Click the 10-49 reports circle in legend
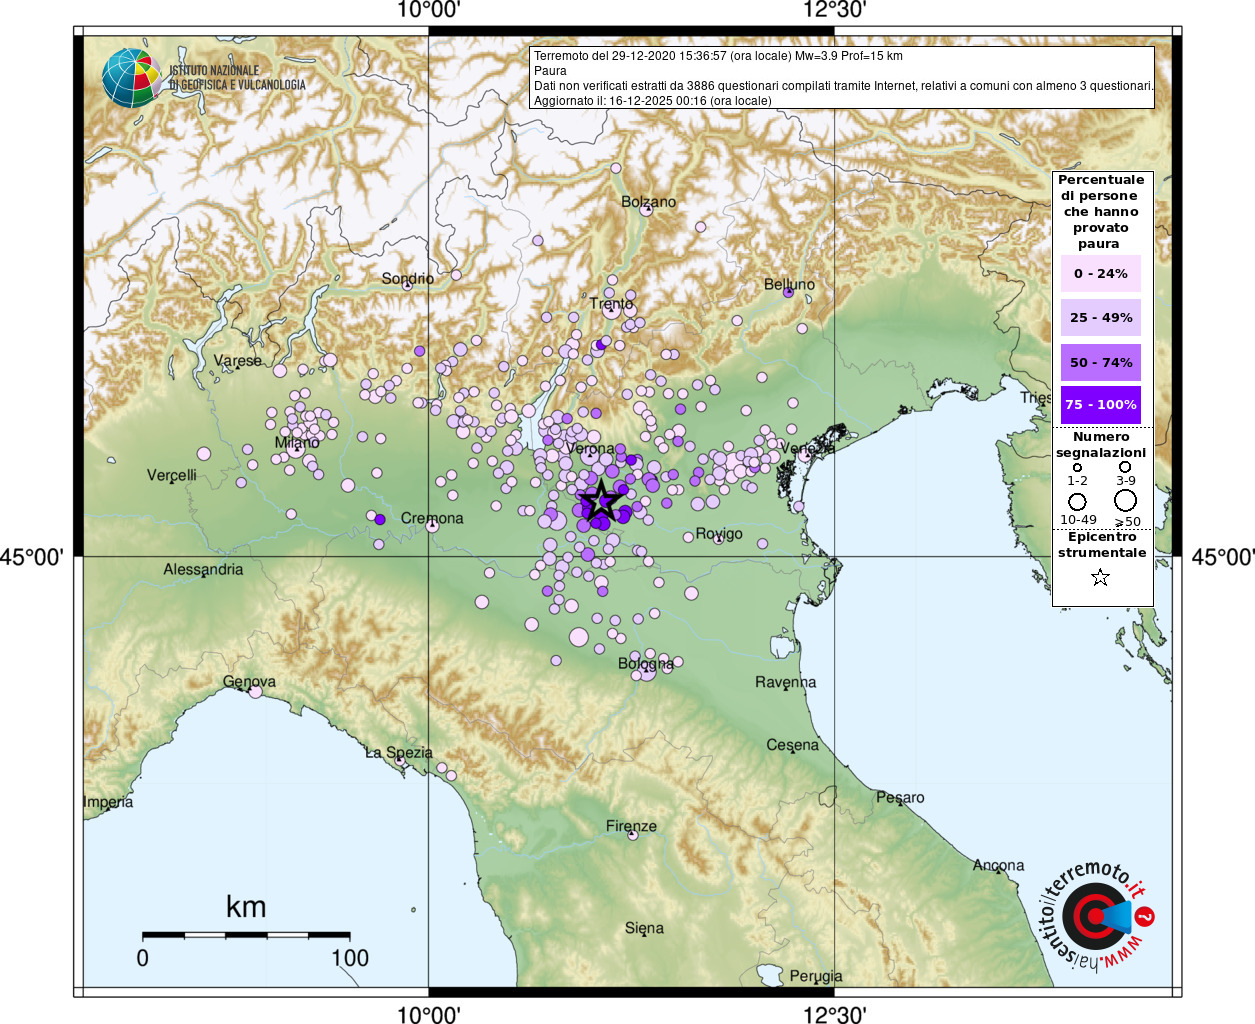Viewport: 1255px width, 1024px height. (1077, 501)
